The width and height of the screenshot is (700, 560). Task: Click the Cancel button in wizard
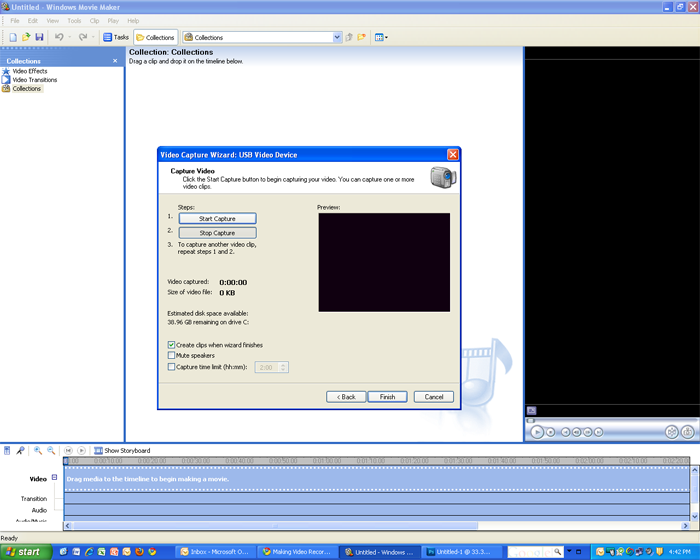(x=433, y=397)
